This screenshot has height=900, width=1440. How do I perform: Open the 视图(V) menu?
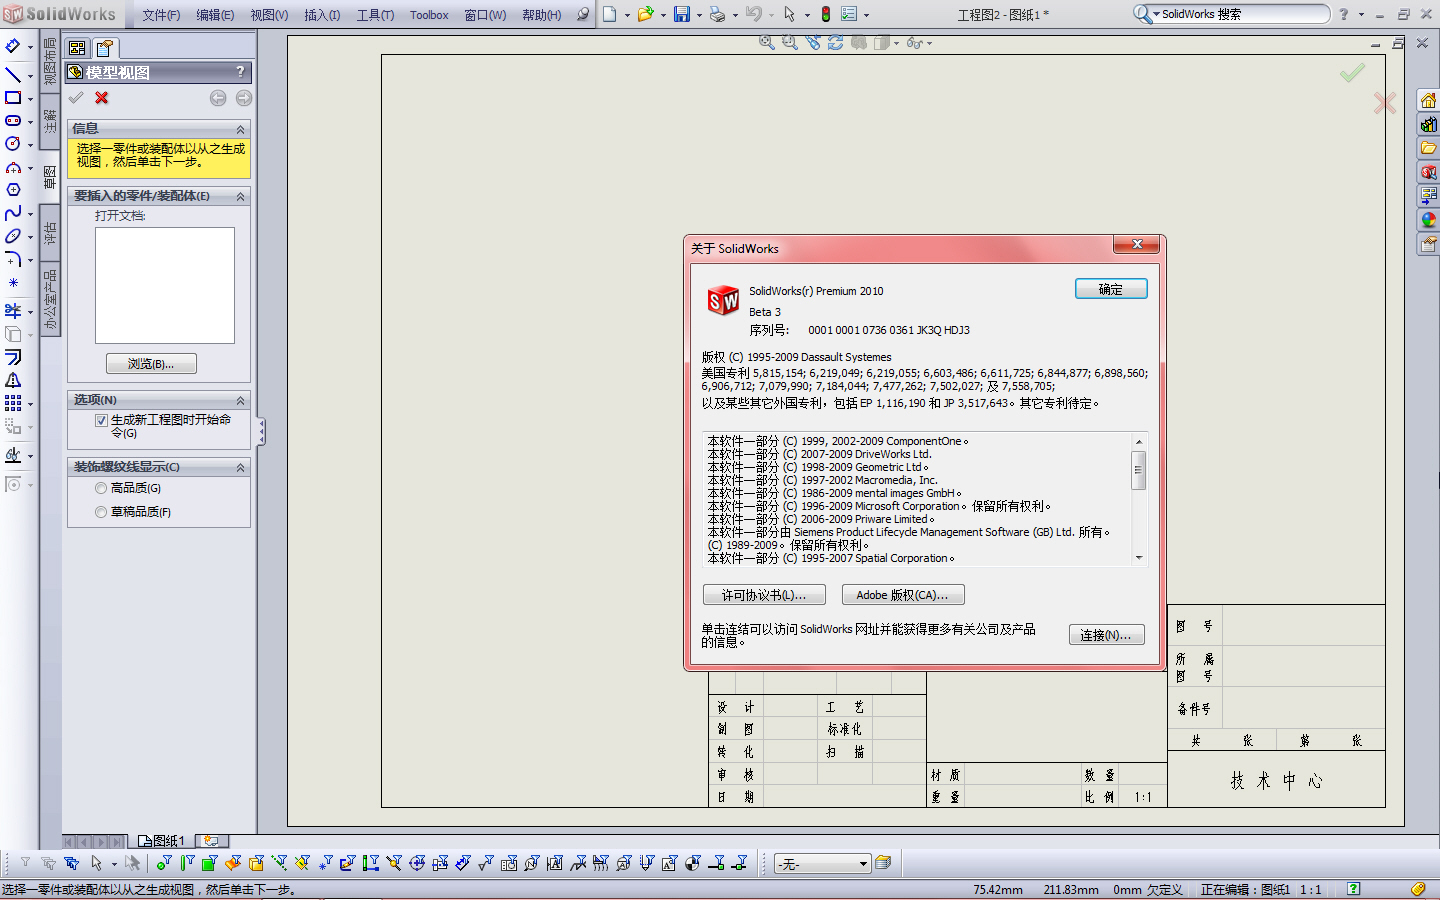point(269,15)
